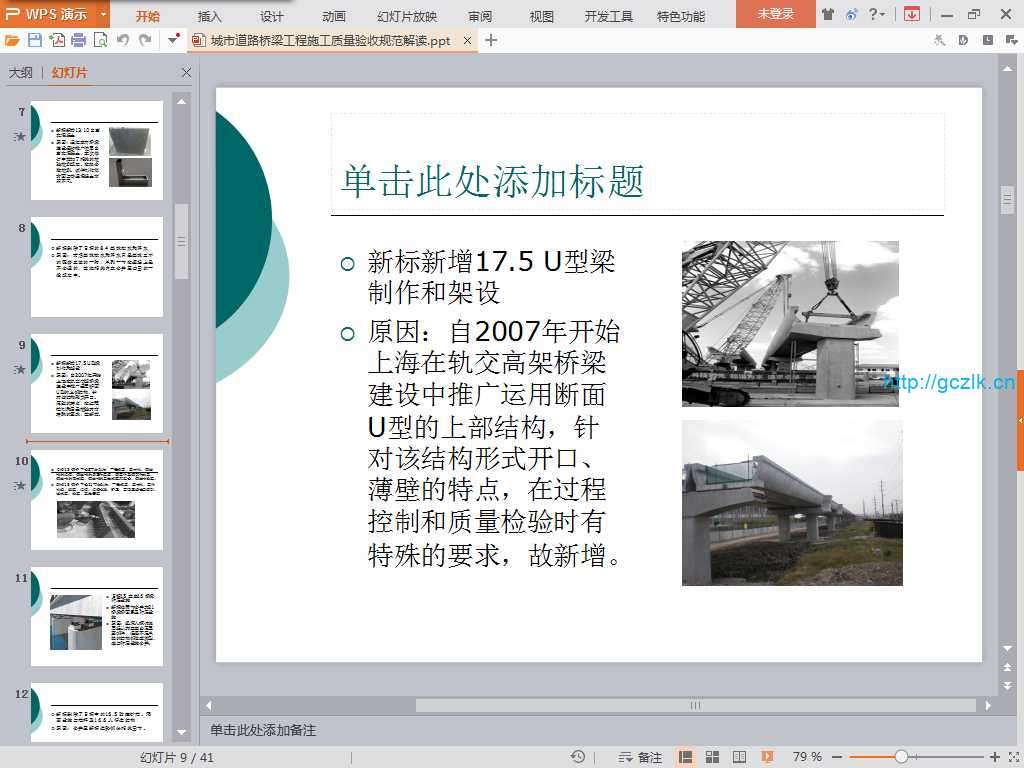Viewport: 1024px width, 768px height.
Task: Click the Print icon in quick toolbar
Action: pos(78,40)
